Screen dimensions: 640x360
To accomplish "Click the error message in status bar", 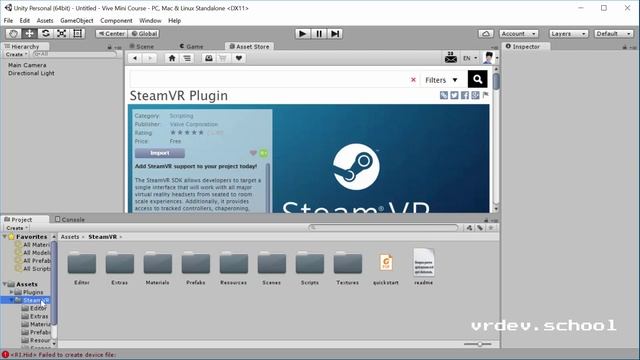I will 59,355.
